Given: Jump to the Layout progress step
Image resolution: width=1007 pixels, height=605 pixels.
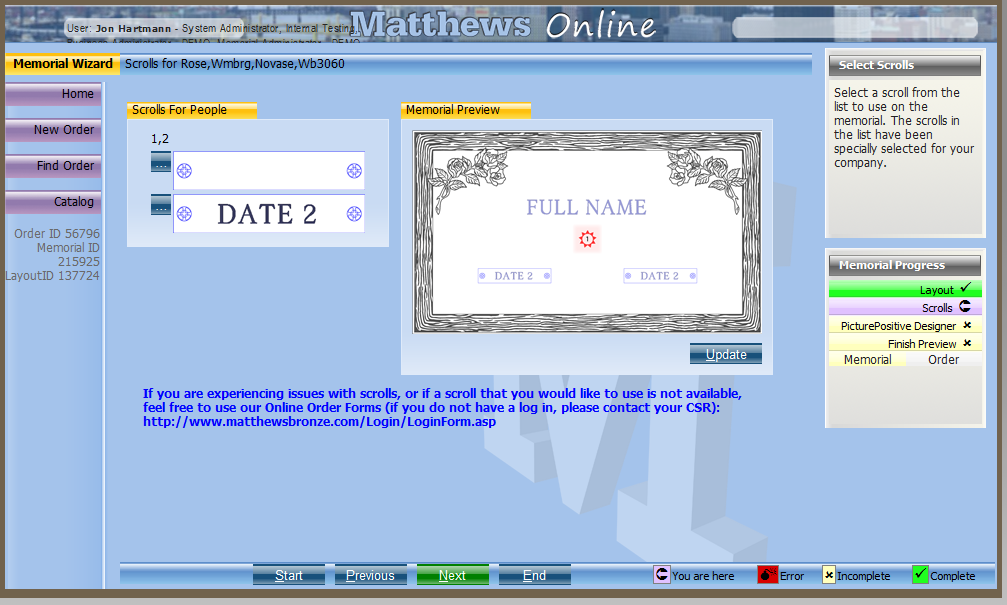Looking at the screenshot, I should point(905,289).
